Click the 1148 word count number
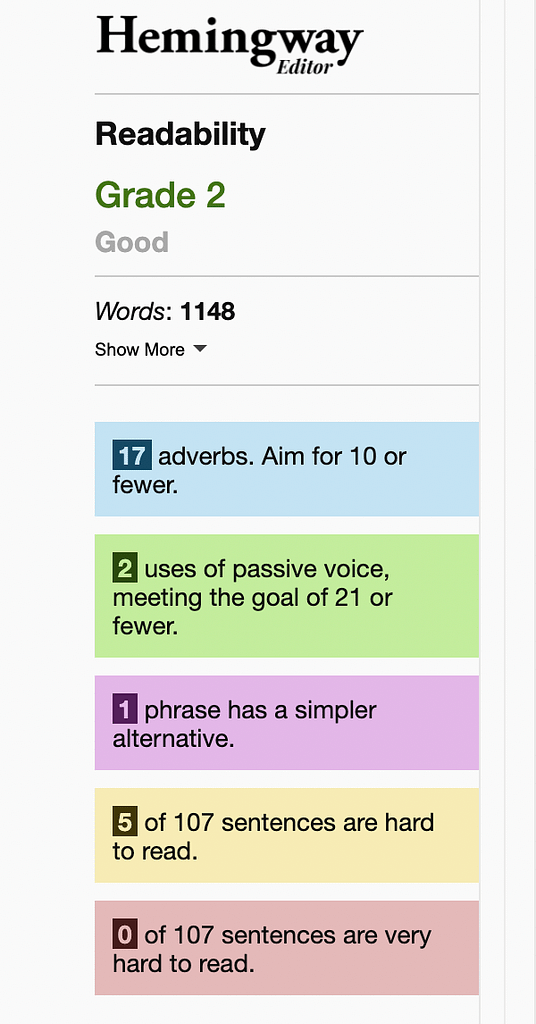Screen dimensions: 536x1024 208,312
